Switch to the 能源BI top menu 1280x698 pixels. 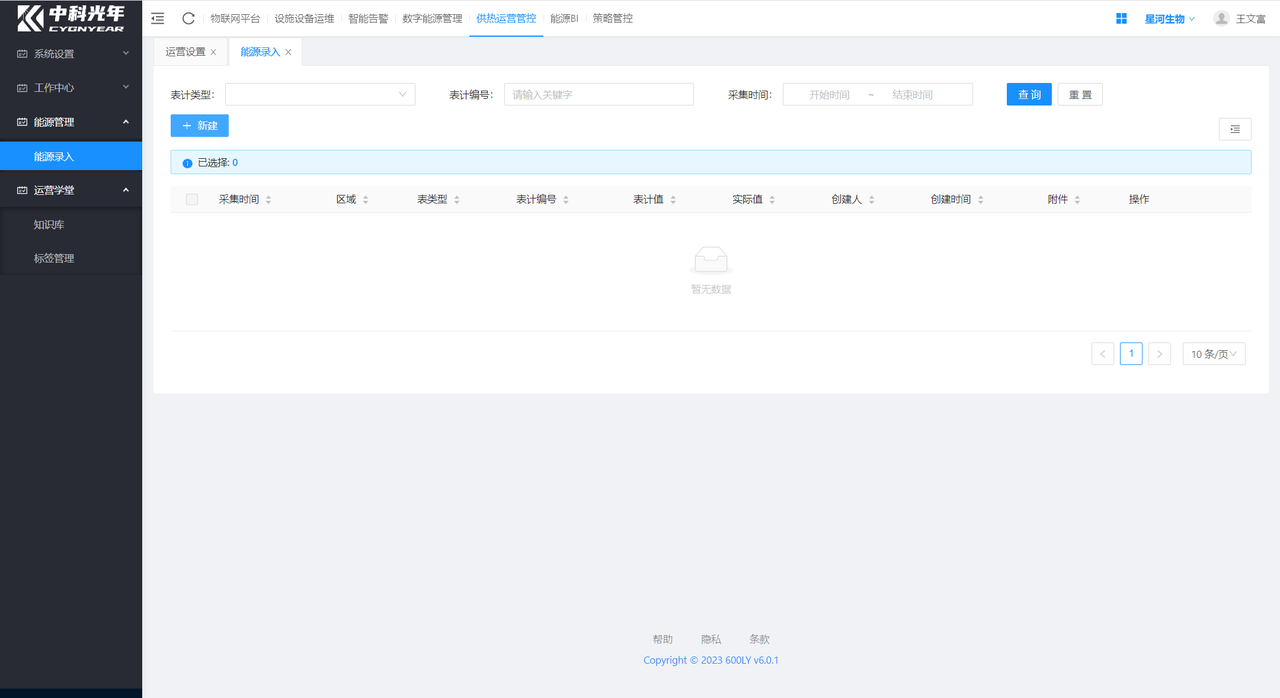[x=564, y=18]
